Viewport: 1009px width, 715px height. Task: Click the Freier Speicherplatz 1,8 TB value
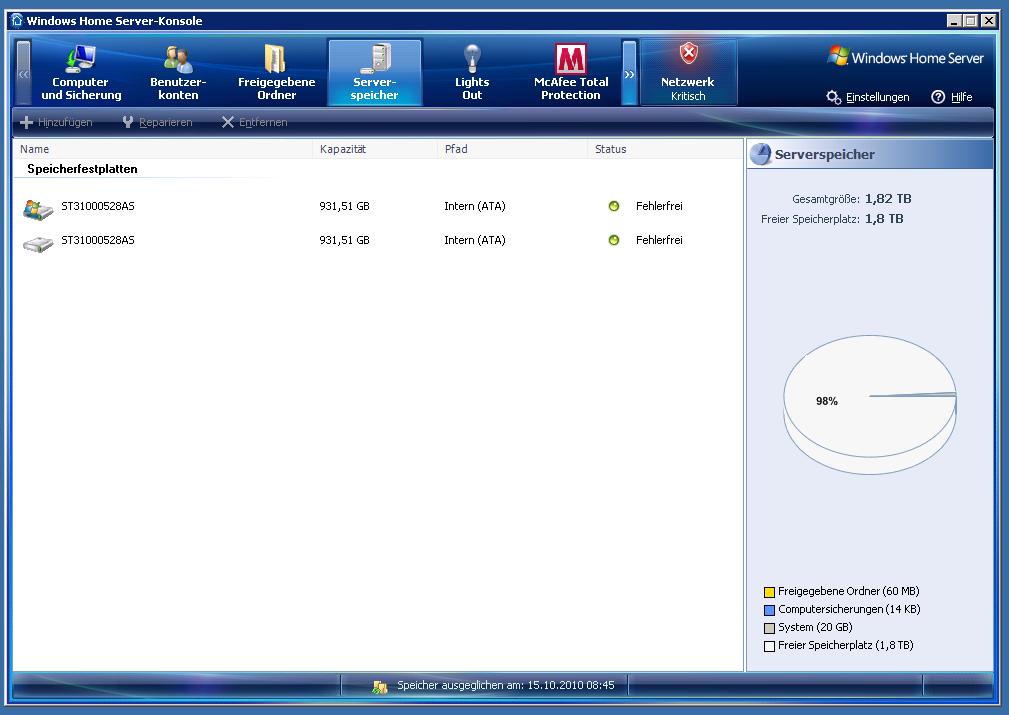pos(884,219)
